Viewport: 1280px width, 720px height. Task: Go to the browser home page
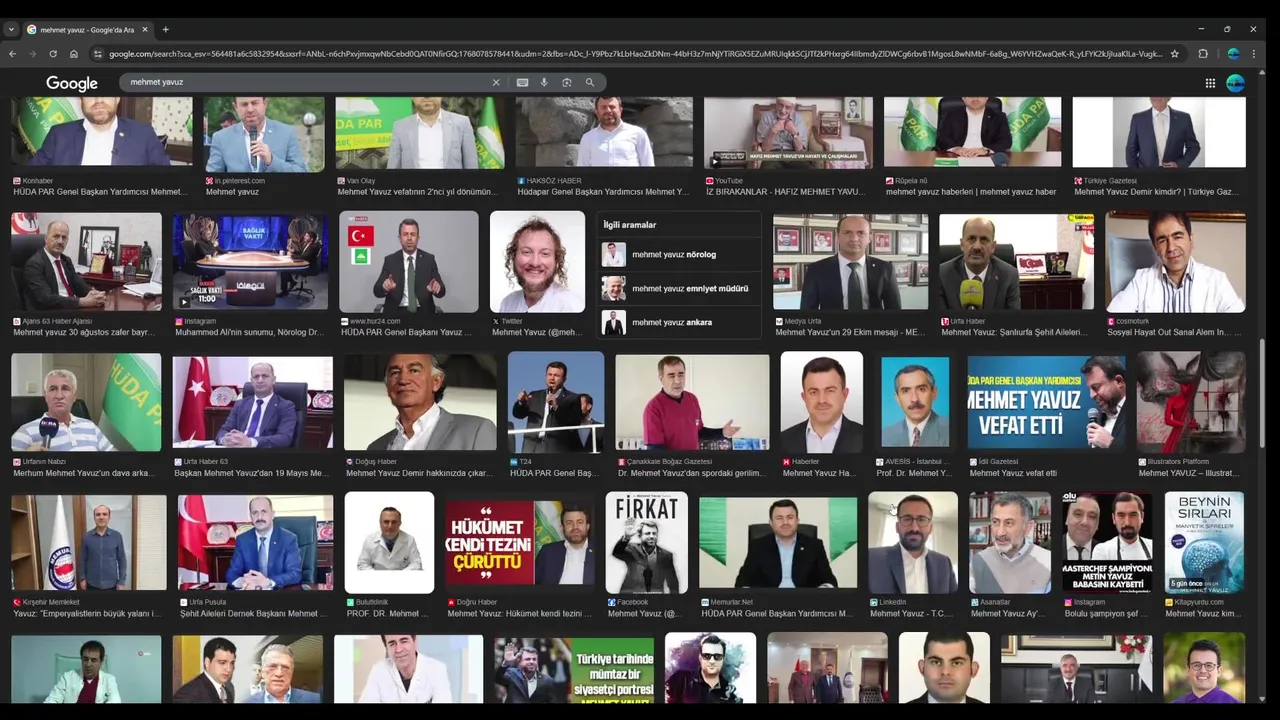coord(73,54)
